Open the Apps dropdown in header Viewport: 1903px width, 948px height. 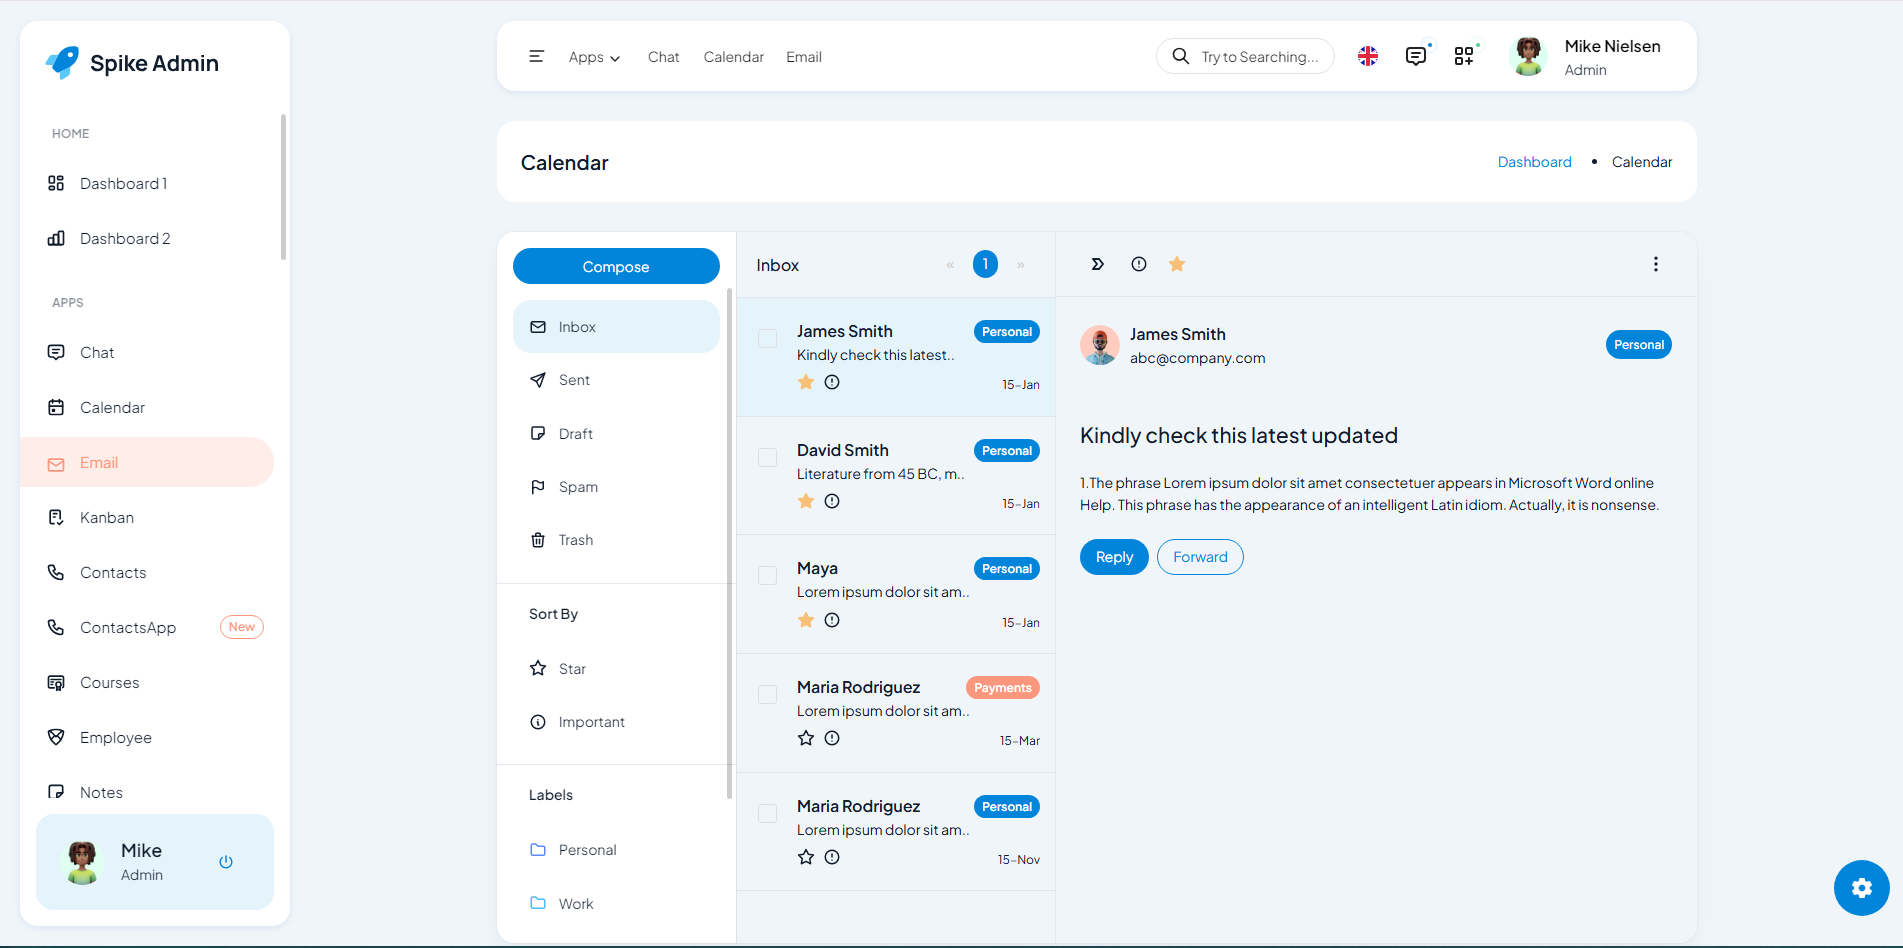pyautogui.click(x=593, y=57)
